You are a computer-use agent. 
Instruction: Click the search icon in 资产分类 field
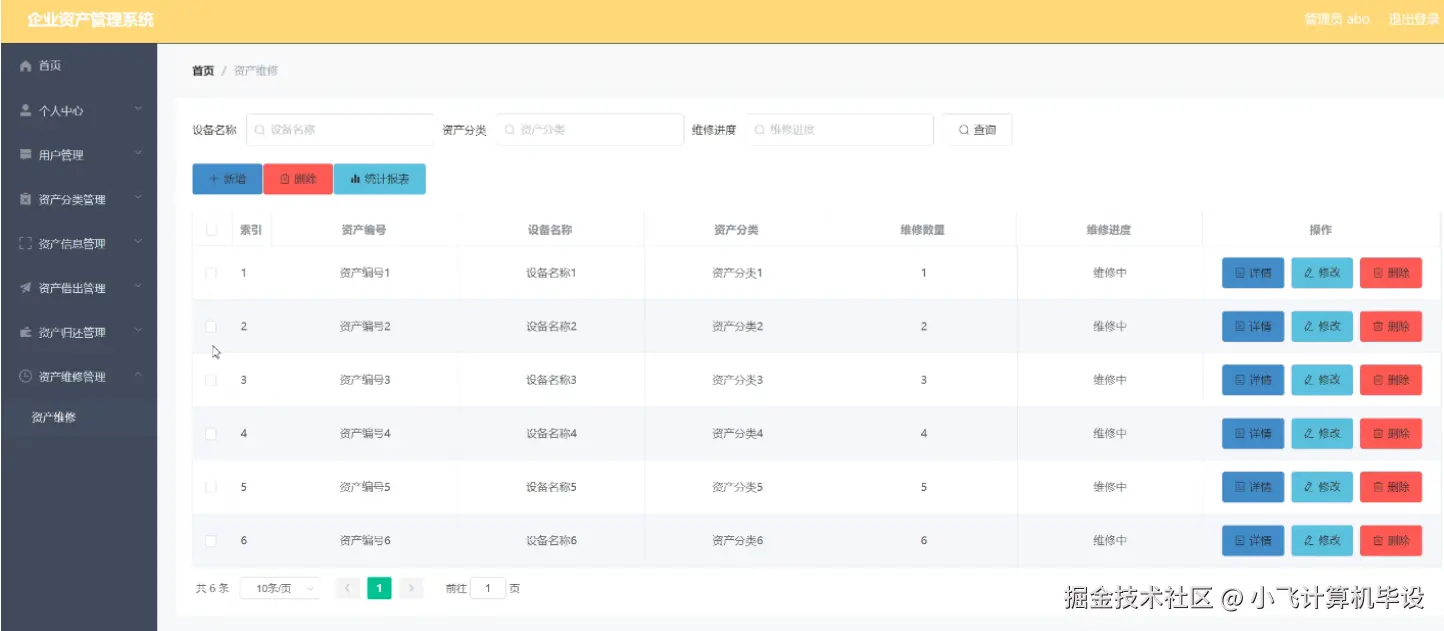(510, 130)
